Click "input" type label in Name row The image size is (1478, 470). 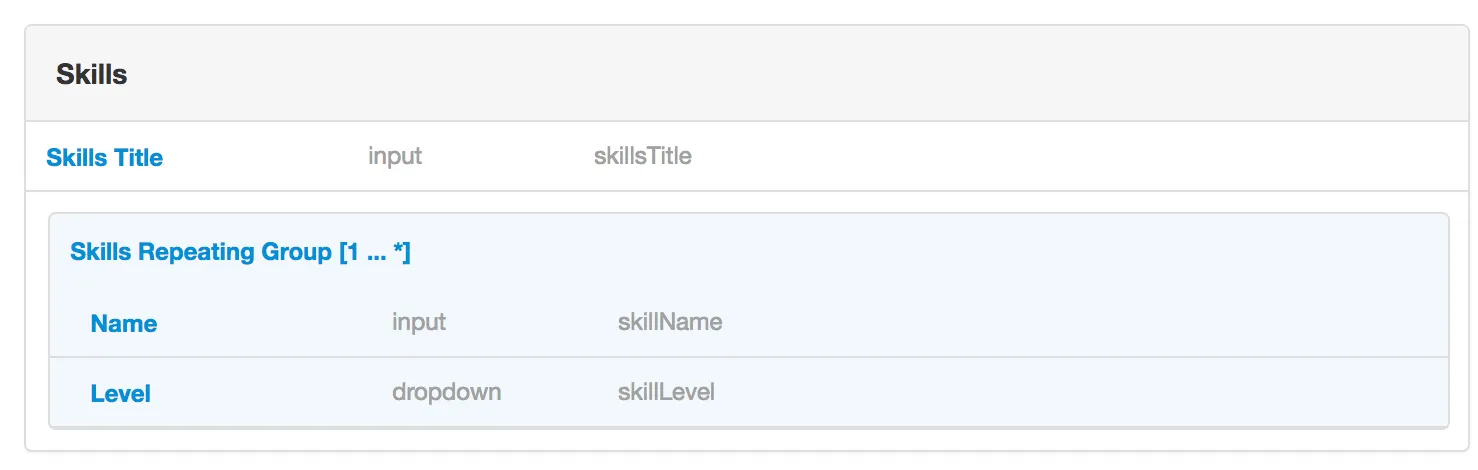(x=419, y=323)
